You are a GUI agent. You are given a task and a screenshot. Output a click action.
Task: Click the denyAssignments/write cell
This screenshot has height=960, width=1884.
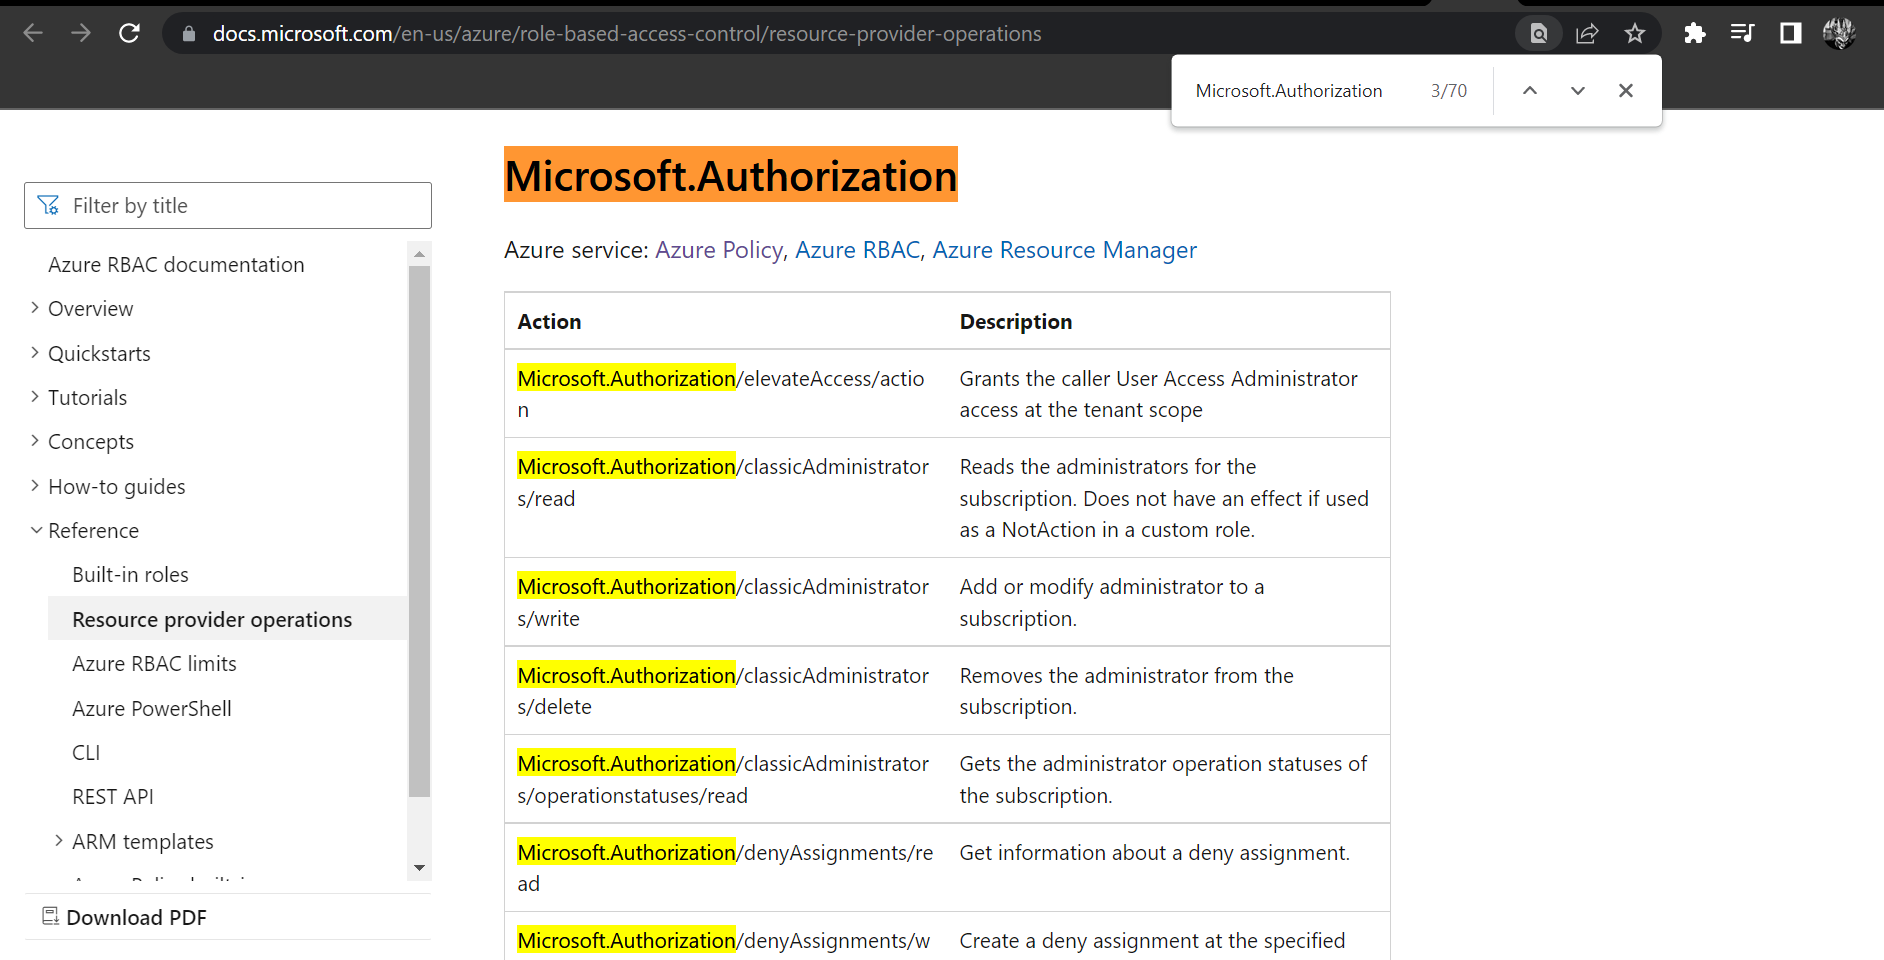pos(725,937)
